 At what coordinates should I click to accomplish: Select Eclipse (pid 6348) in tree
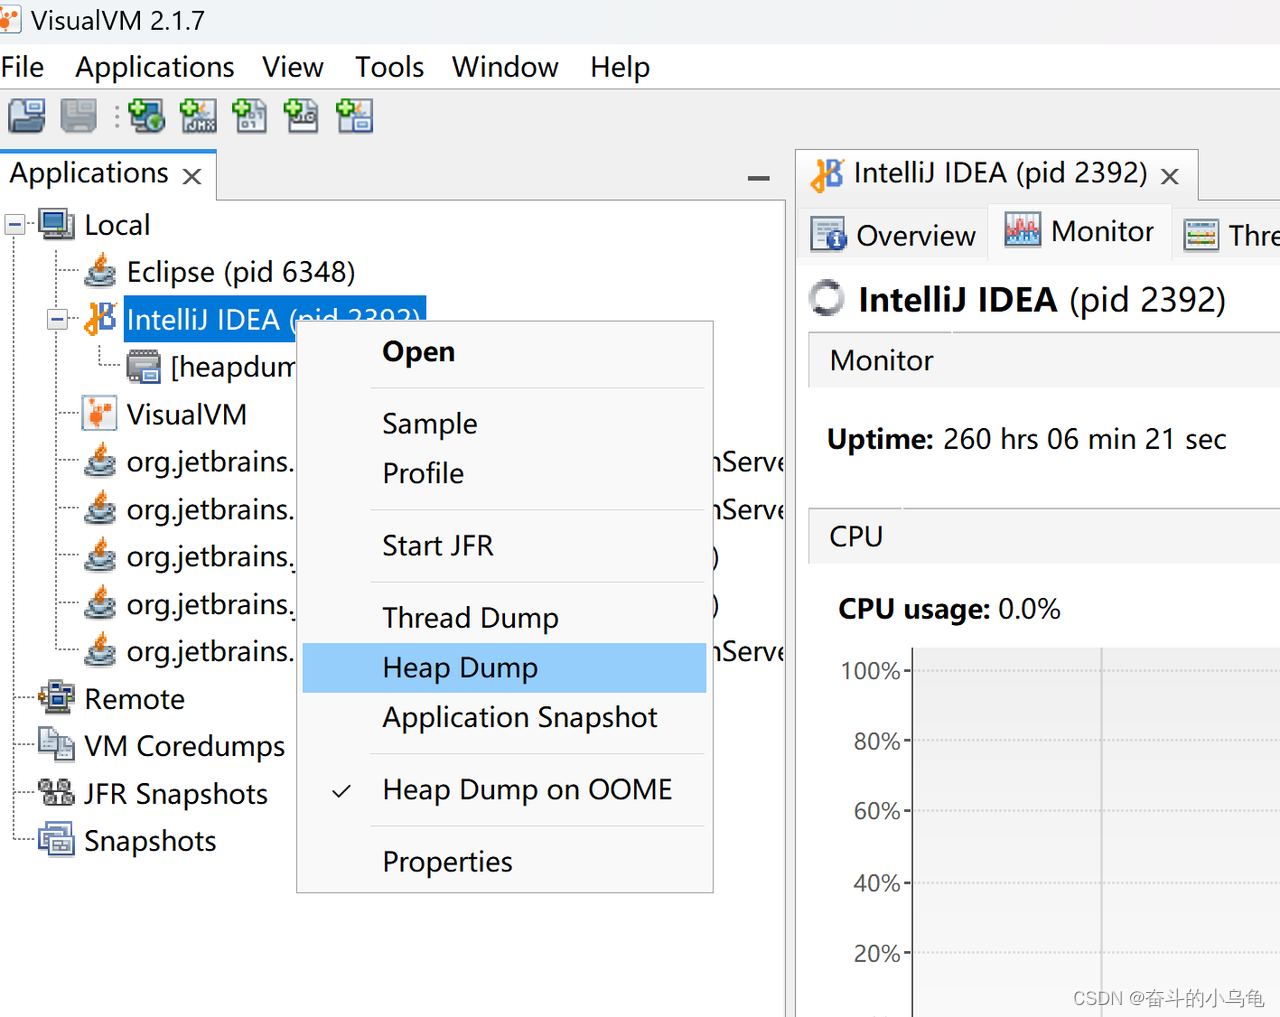[x=241, y=272]
